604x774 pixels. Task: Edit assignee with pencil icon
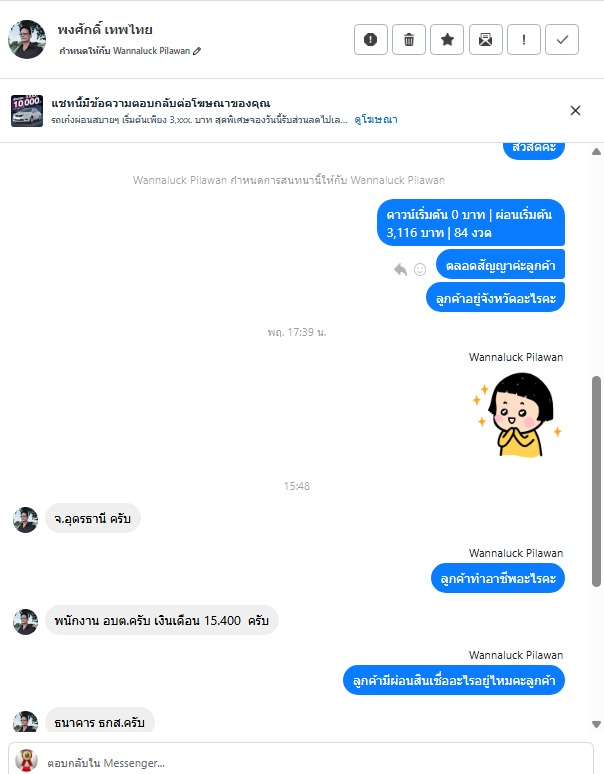[197, 51]
